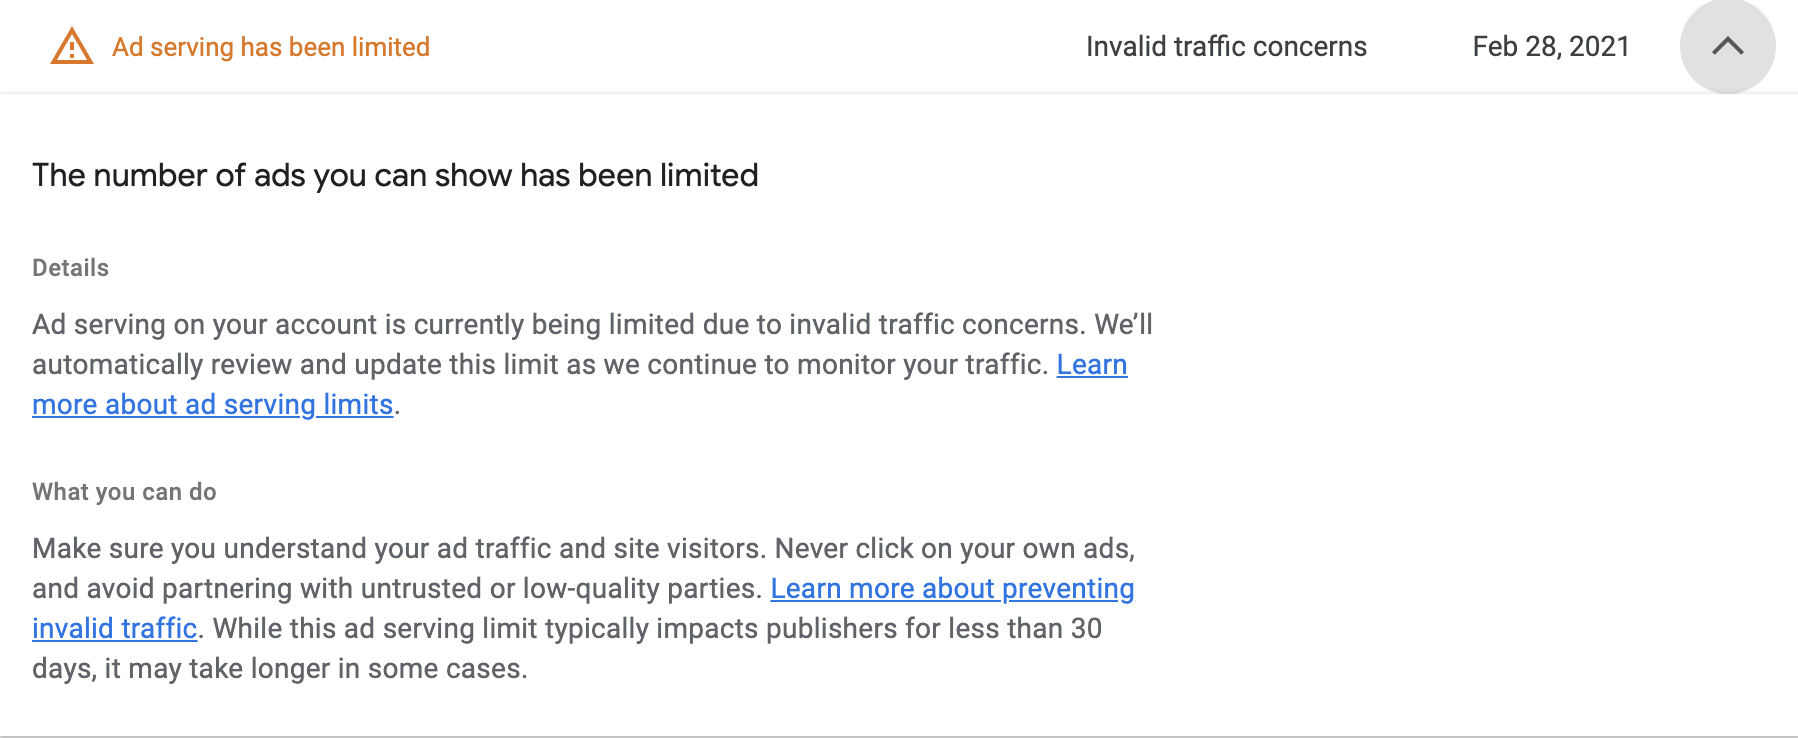Click the 'Learn' link ending the Details paragraph
The image size is (1798, 738).
pyautogui.click(x=1092, y=365)
